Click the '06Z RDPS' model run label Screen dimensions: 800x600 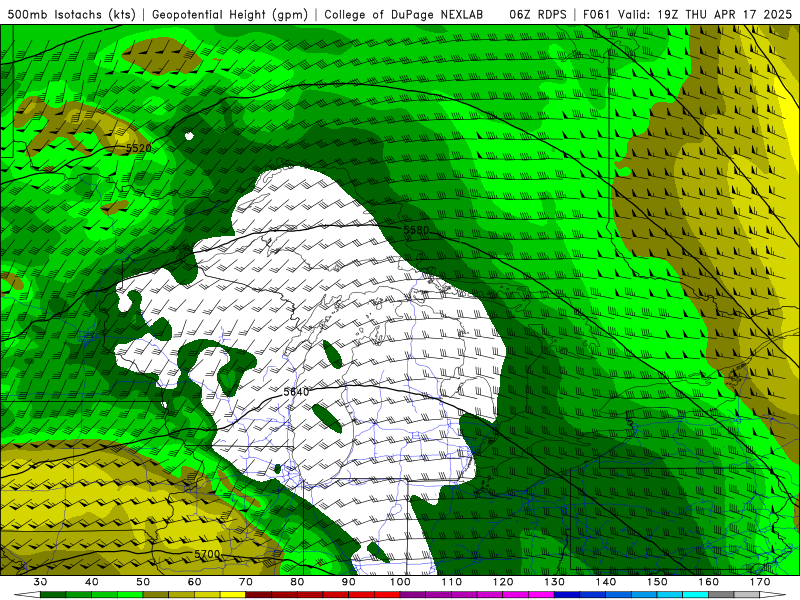pos(538,15)
